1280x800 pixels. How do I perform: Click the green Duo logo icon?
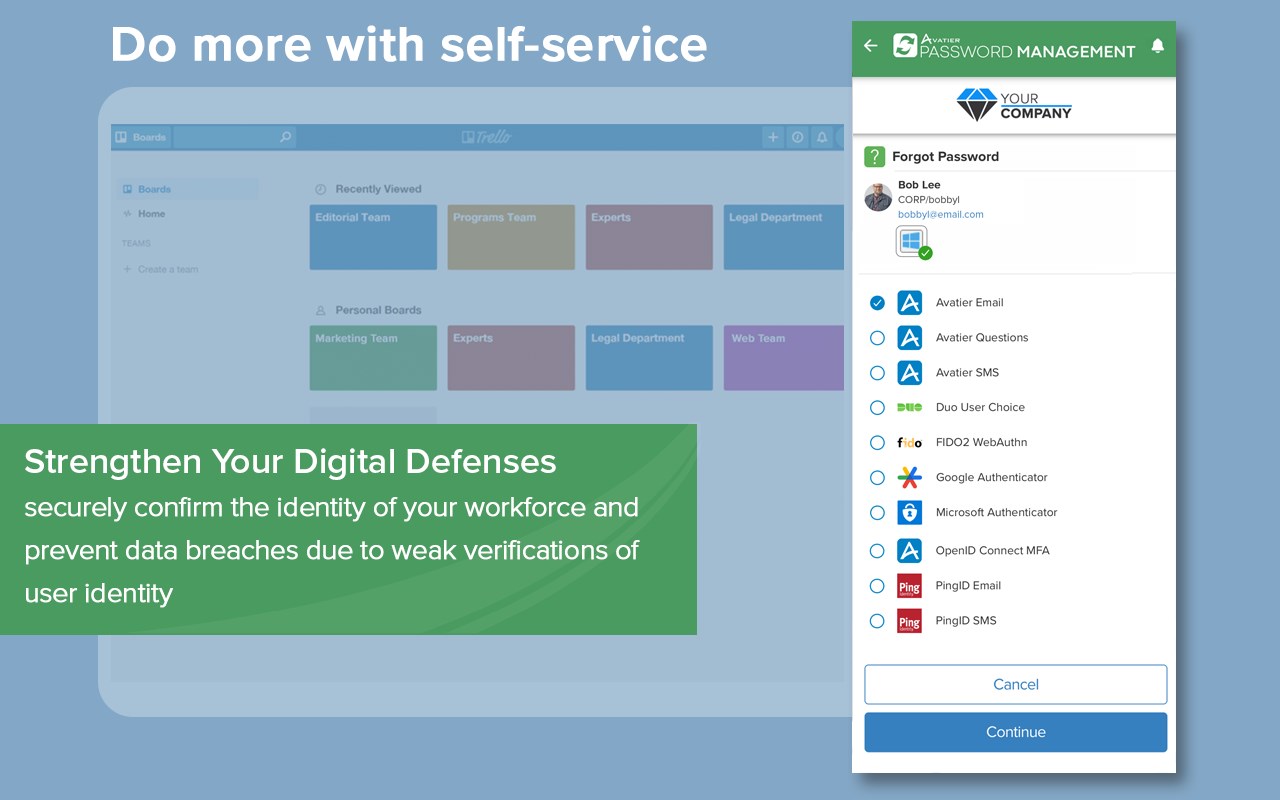pos(909,408)
